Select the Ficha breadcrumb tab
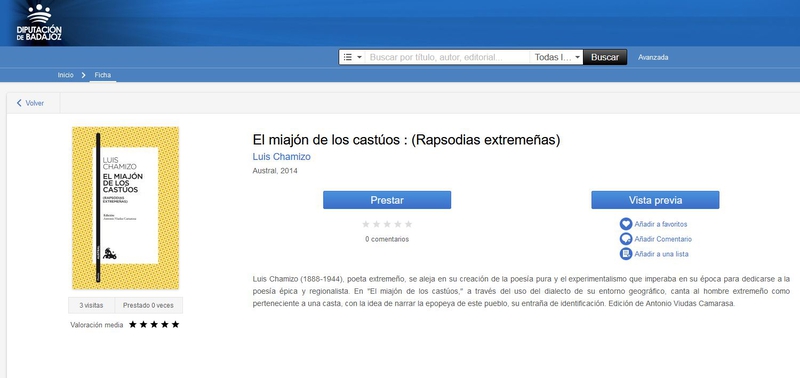The height and width of the screenshot is (378, 800). (103, 75)
